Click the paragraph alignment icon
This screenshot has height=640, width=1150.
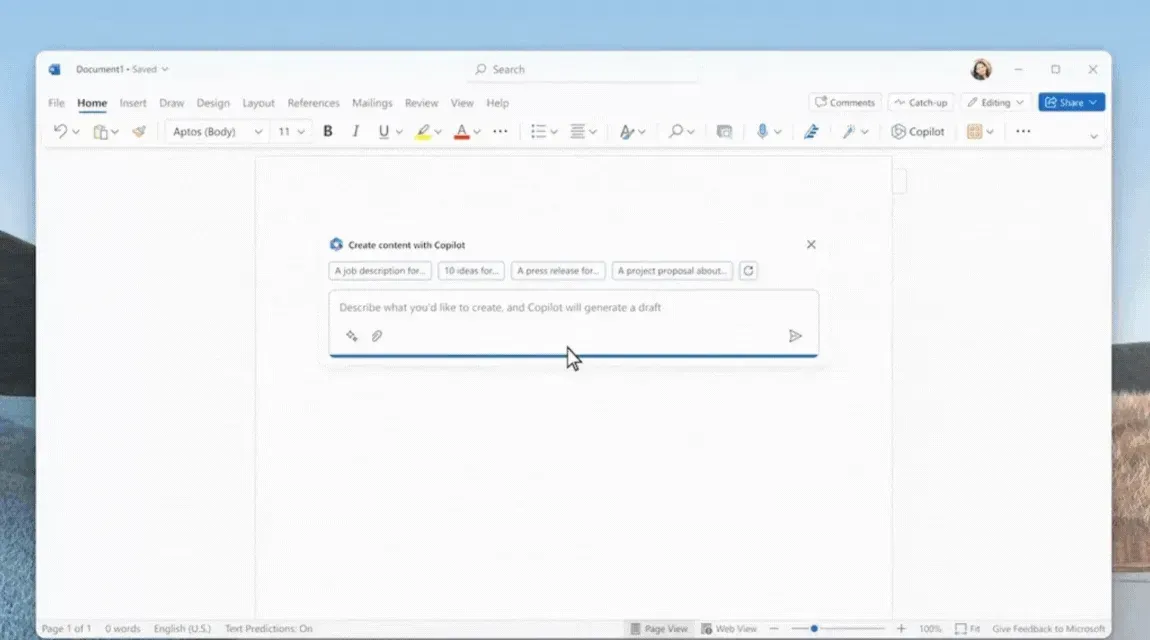578,131
